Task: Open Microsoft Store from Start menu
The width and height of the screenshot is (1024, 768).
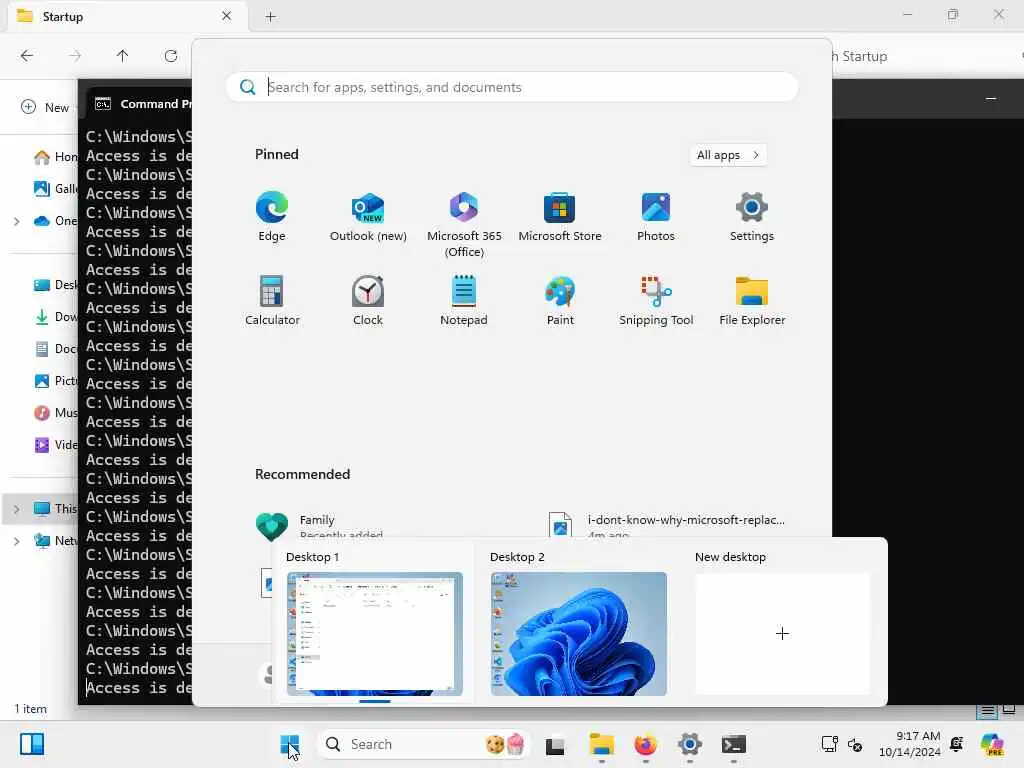Action: [560, 217]
